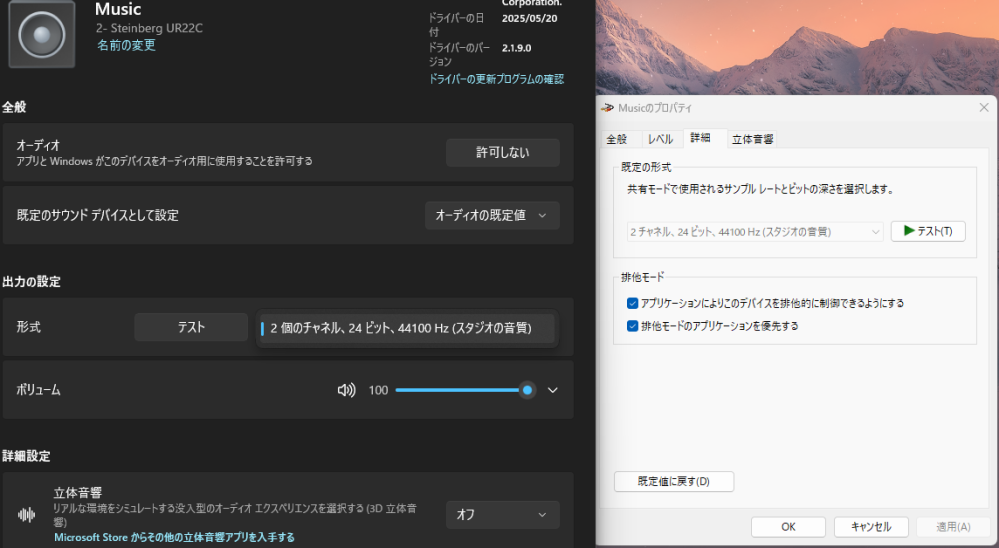
Task: Expand the ボリューム section chevron
Action: tap(552, 390)
